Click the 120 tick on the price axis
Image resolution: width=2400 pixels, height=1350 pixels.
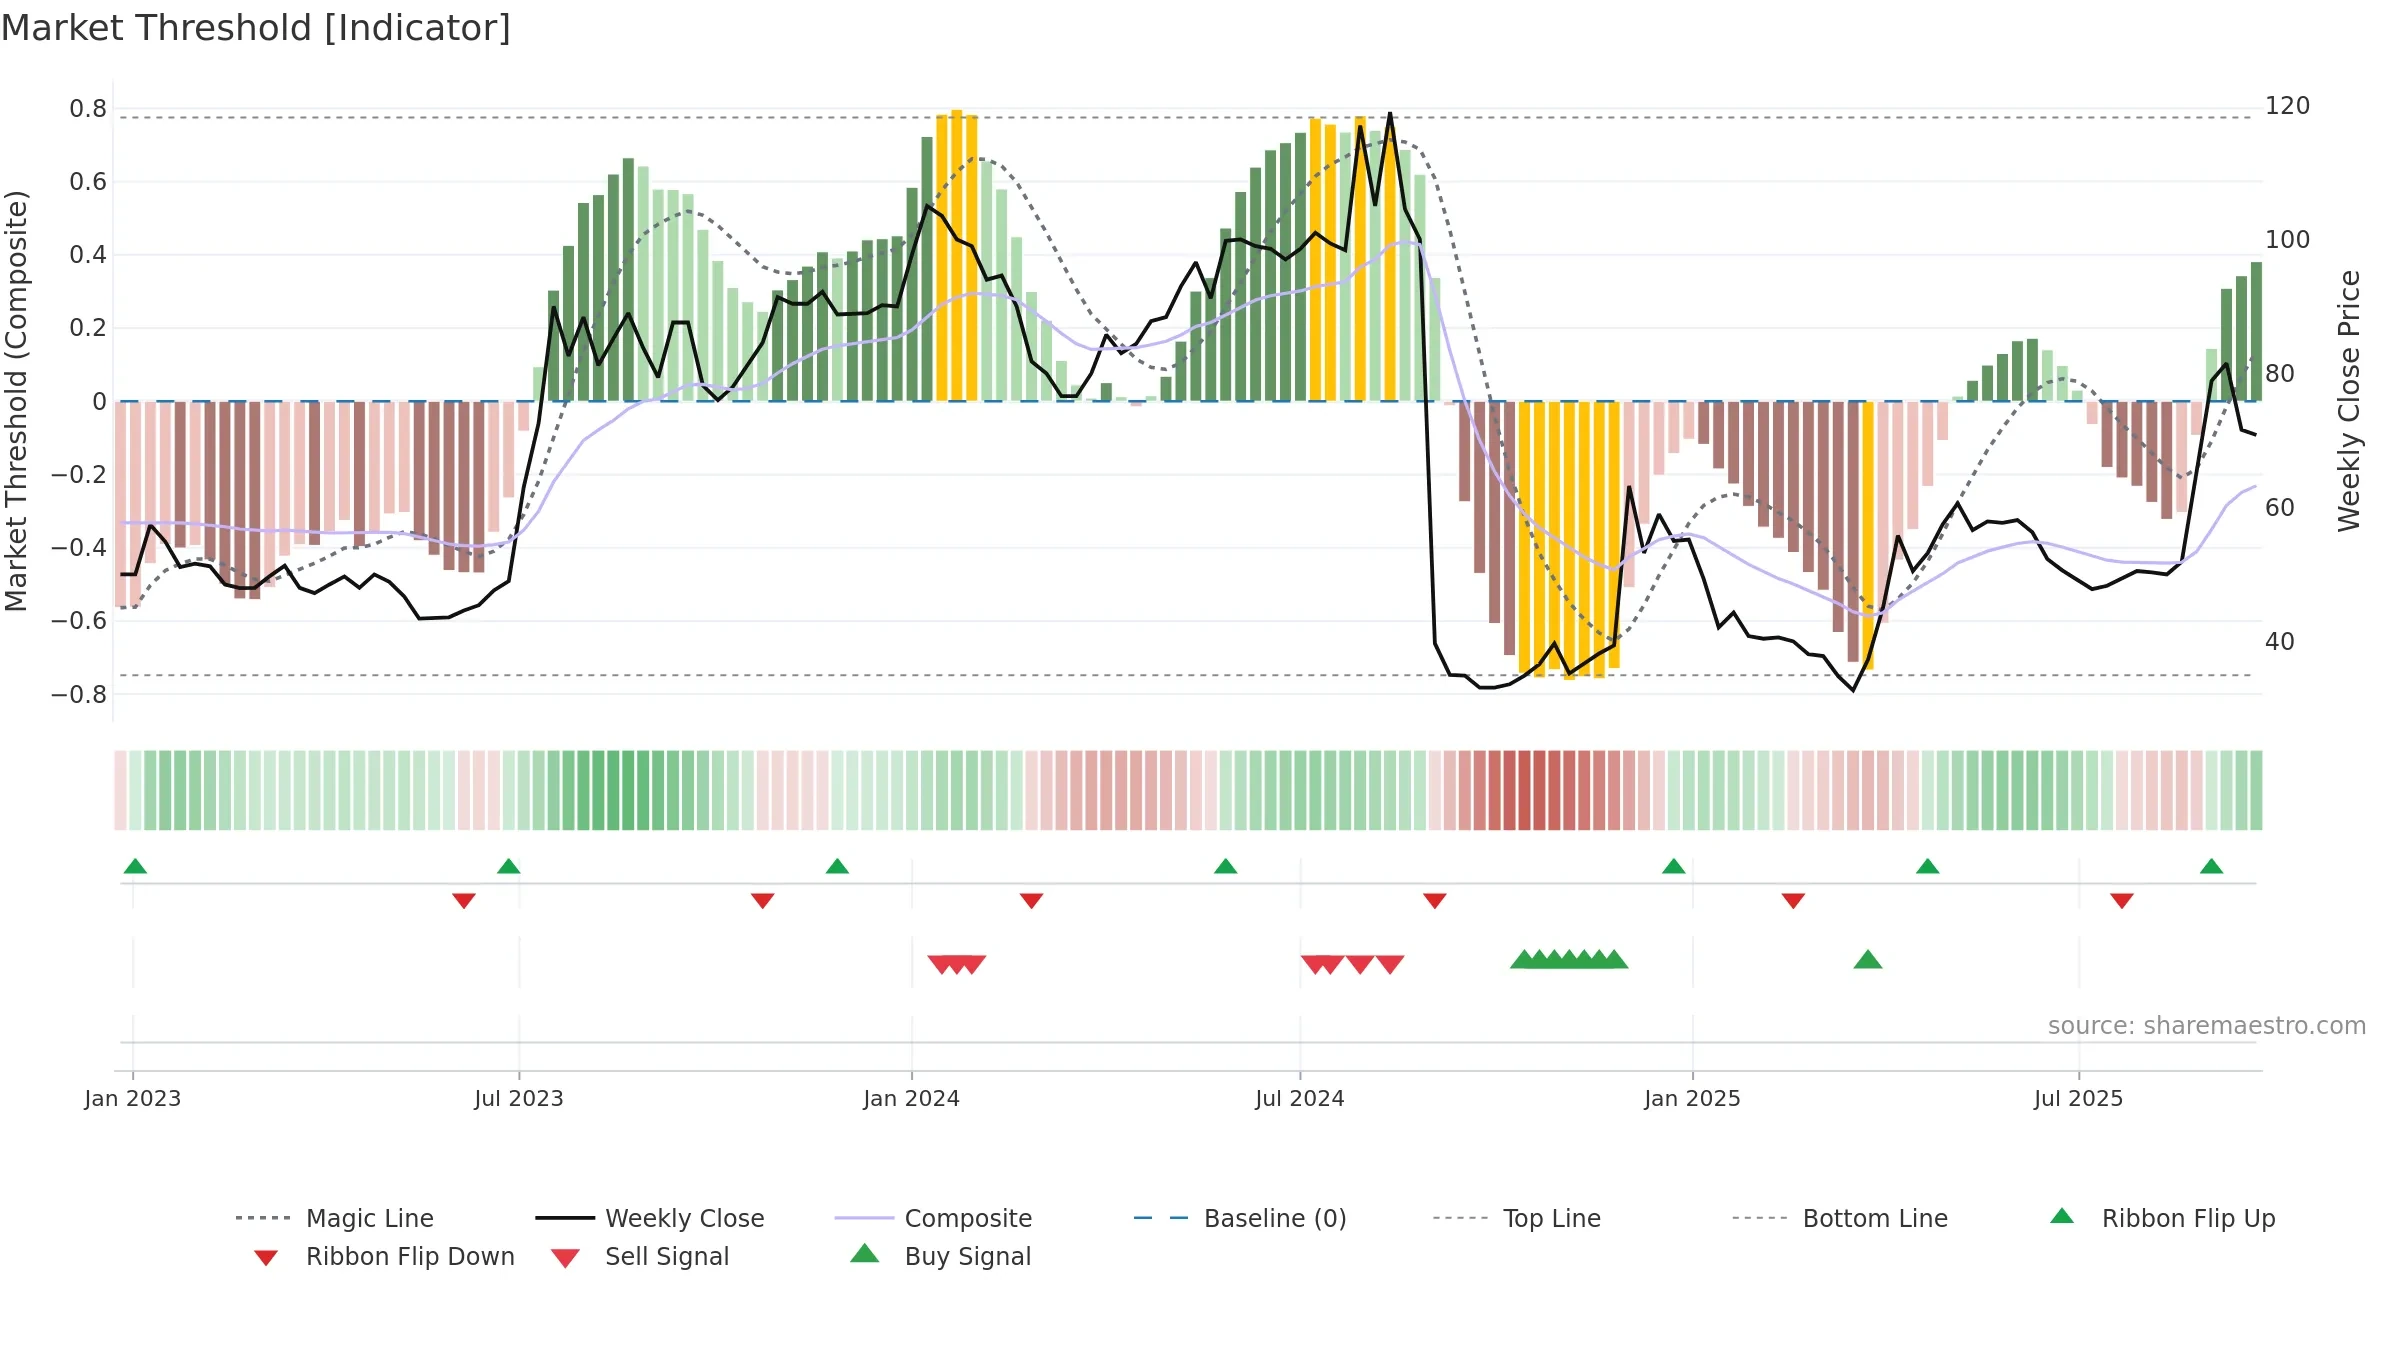(x=2287, y=106)
